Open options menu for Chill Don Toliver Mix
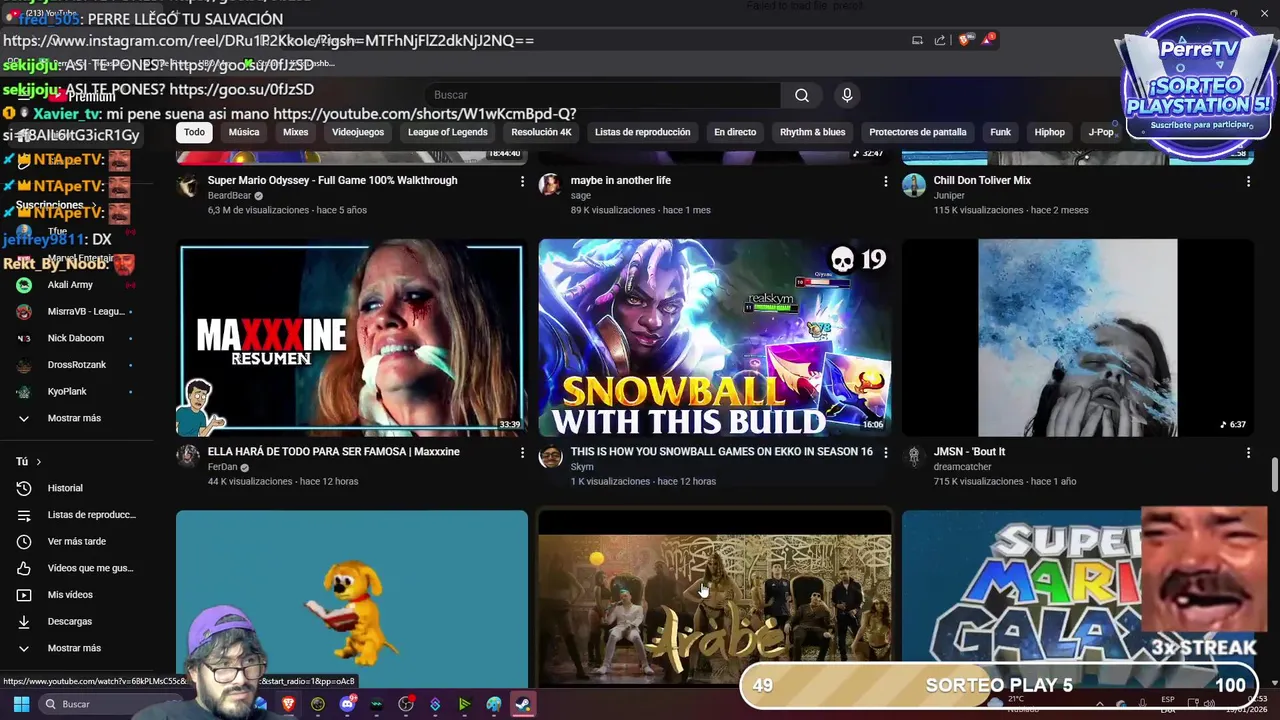Viewport: 1280px width, 720px height. coord(1248,181)
